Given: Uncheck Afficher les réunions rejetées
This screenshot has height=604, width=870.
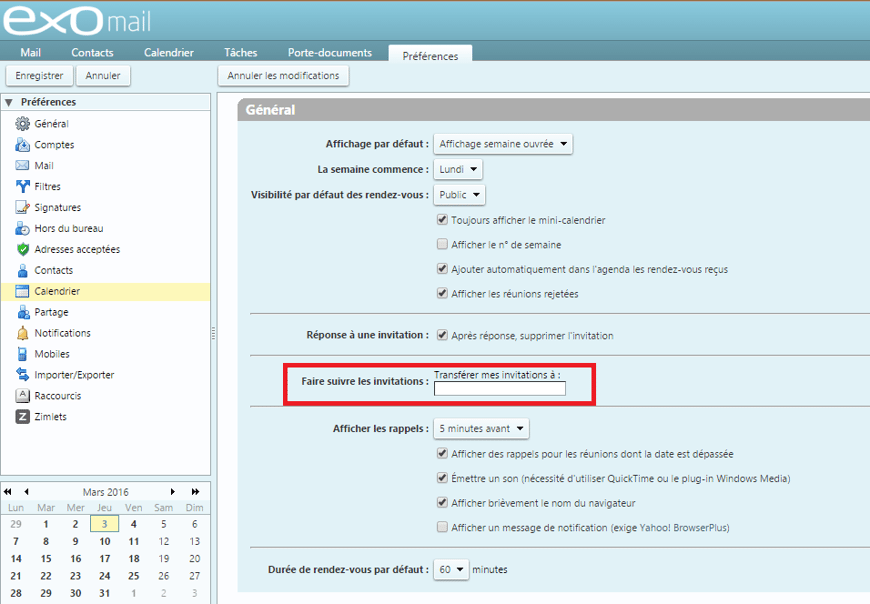Looking at the screenshot, I should (442, 293).
